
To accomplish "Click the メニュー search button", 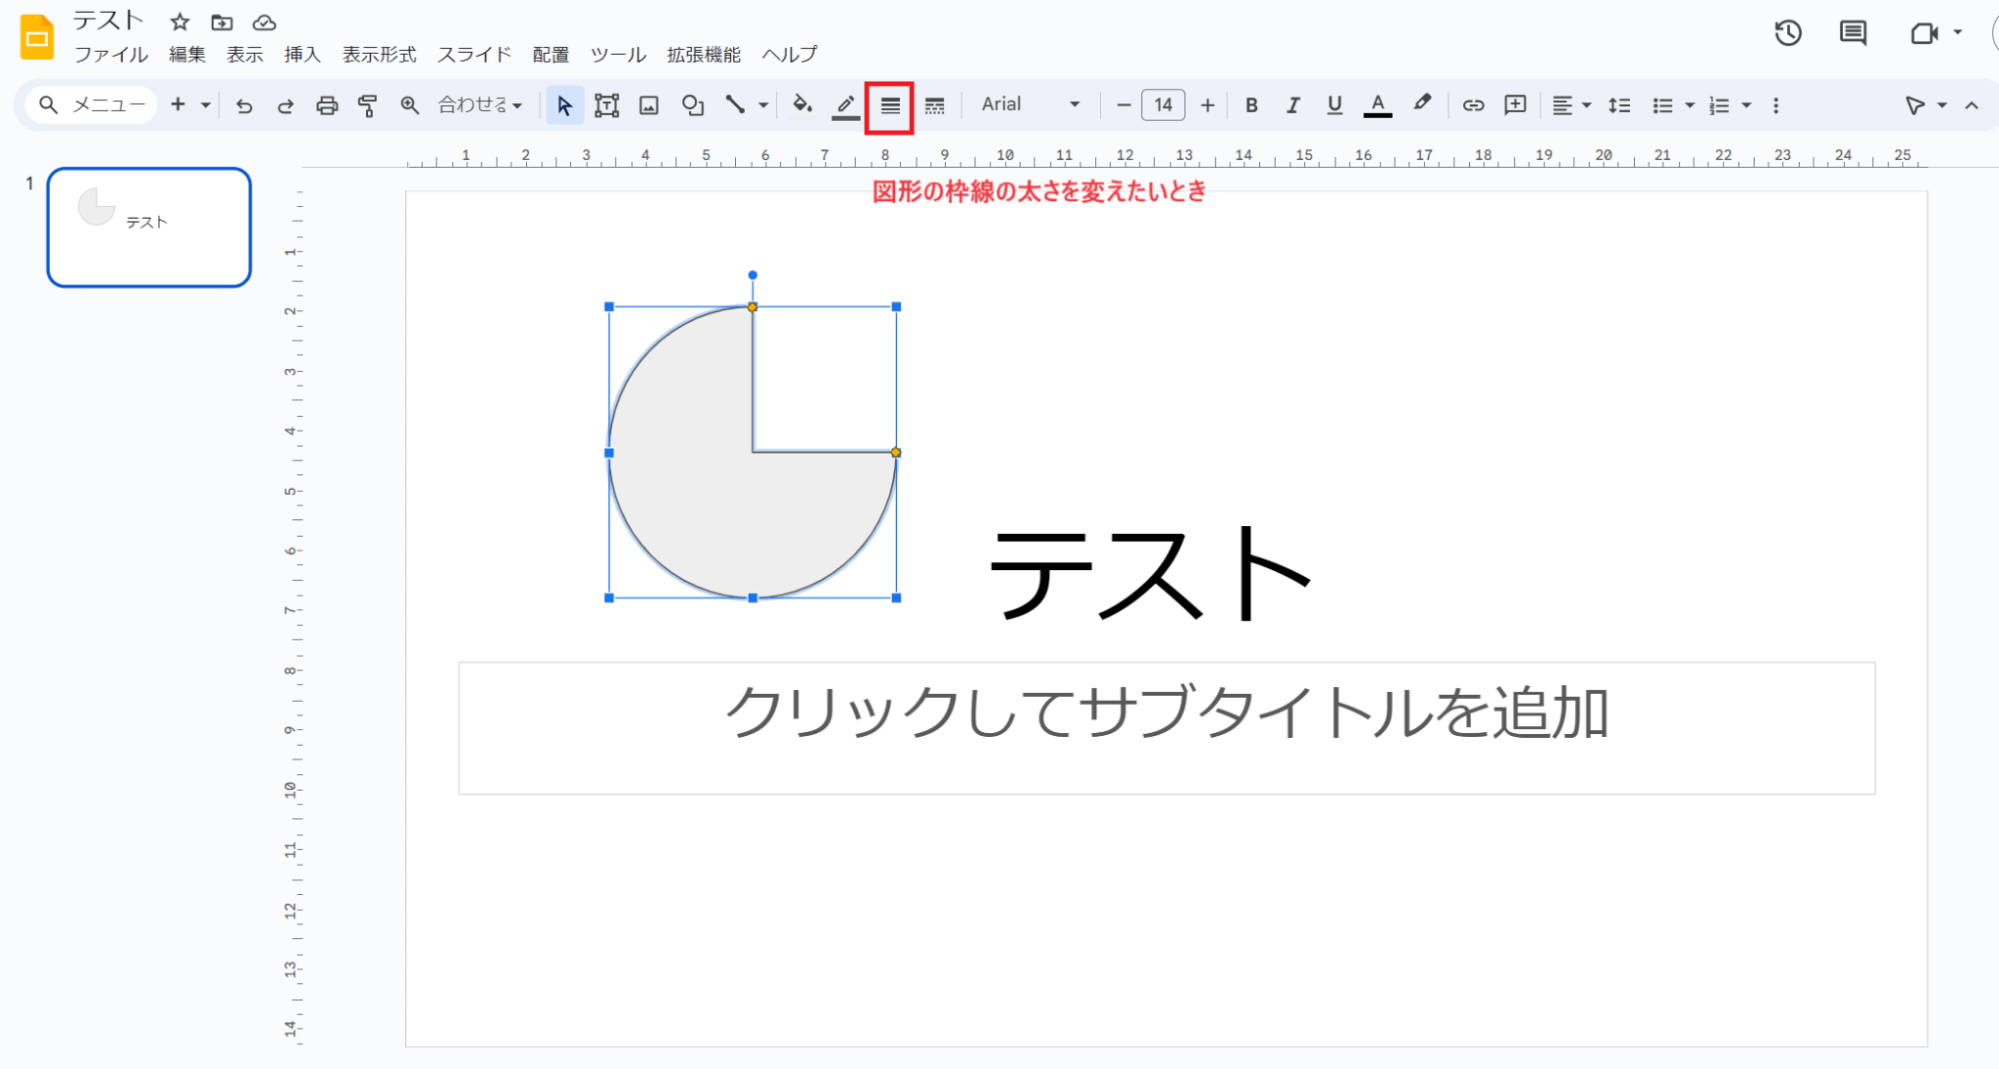I will point(92,105).
